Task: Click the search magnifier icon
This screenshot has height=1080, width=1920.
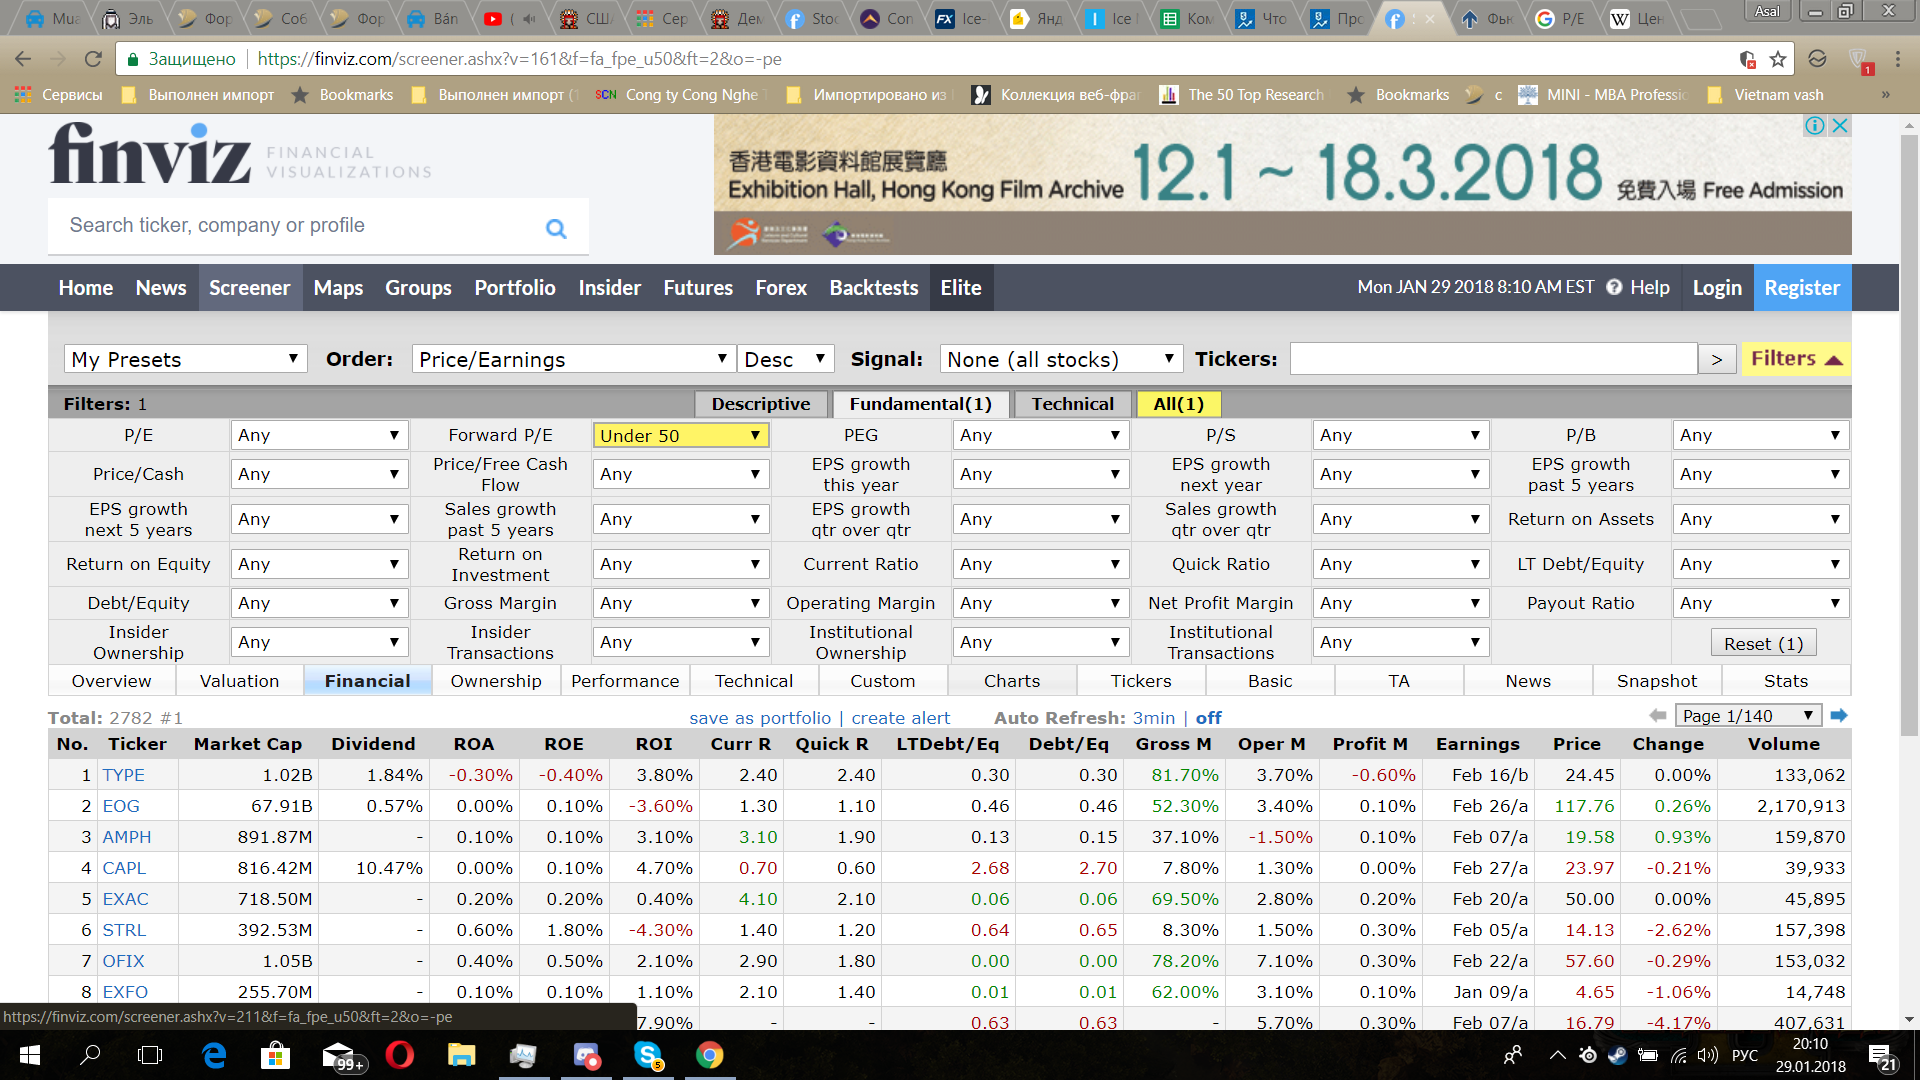Action: point(556,228)
